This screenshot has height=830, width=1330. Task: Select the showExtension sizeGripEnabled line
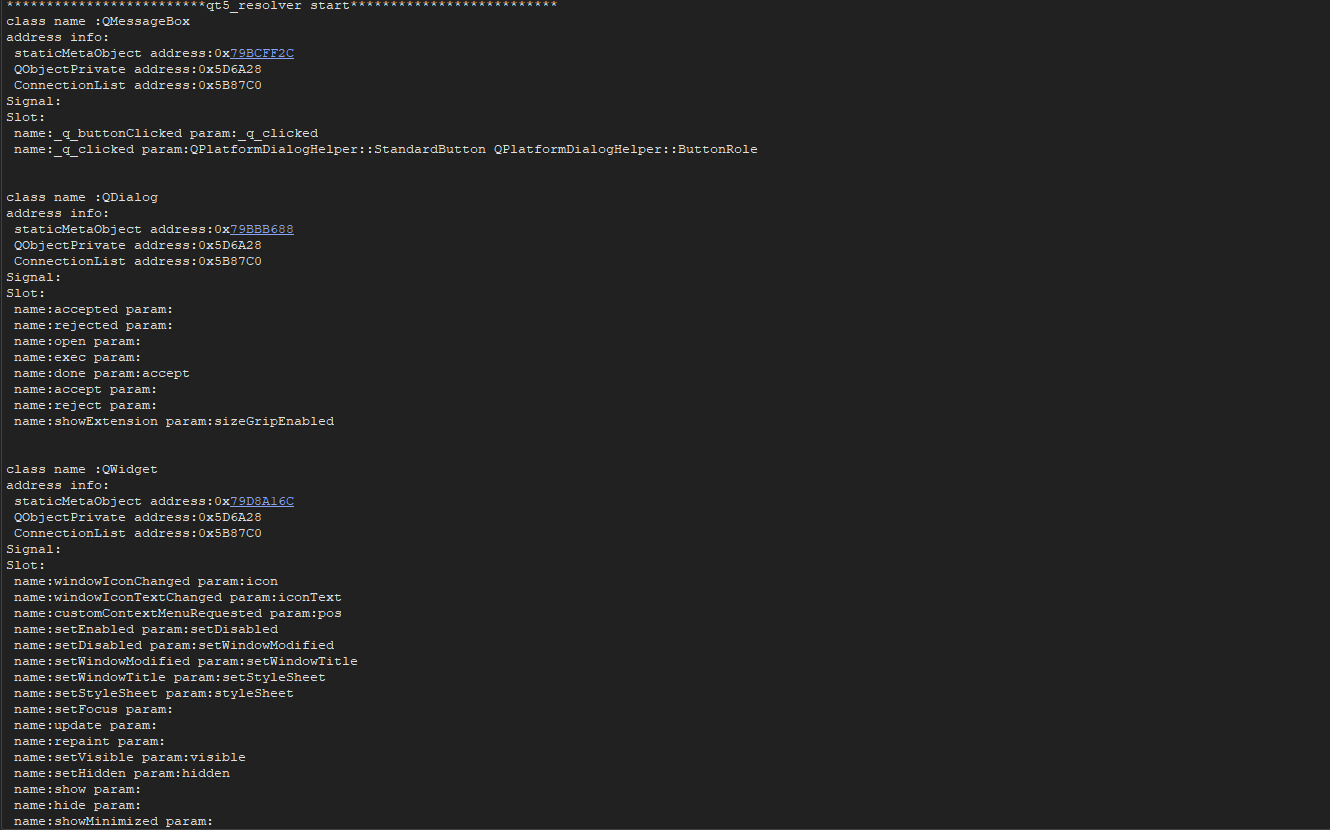pyautogui.click(x=174, y=421)
